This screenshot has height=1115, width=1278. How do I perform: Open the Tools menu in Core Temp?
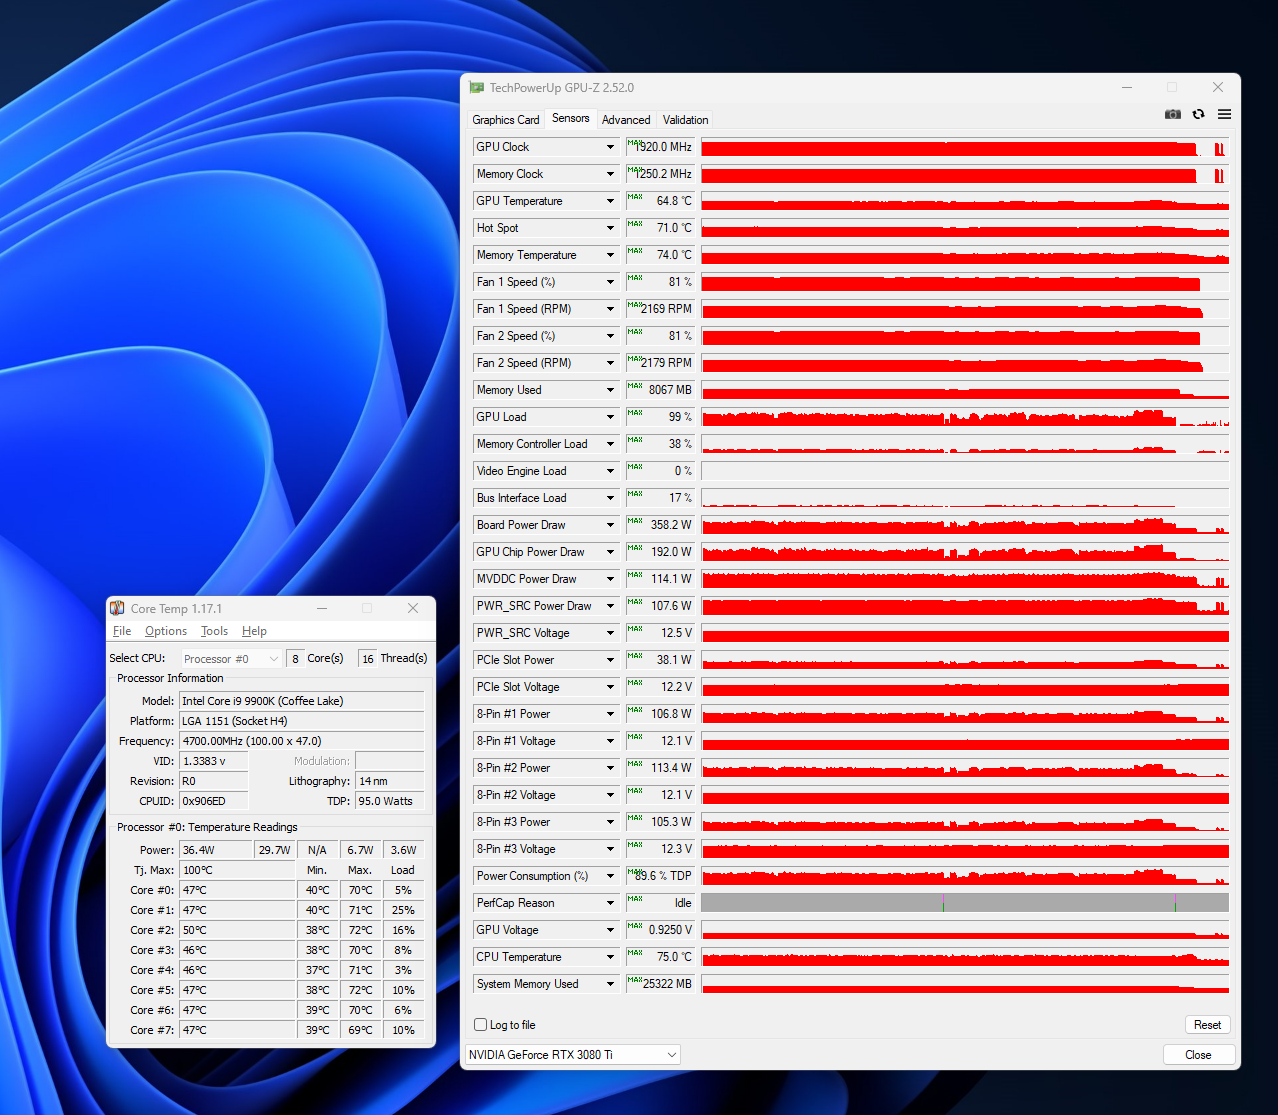coord(214,631)
